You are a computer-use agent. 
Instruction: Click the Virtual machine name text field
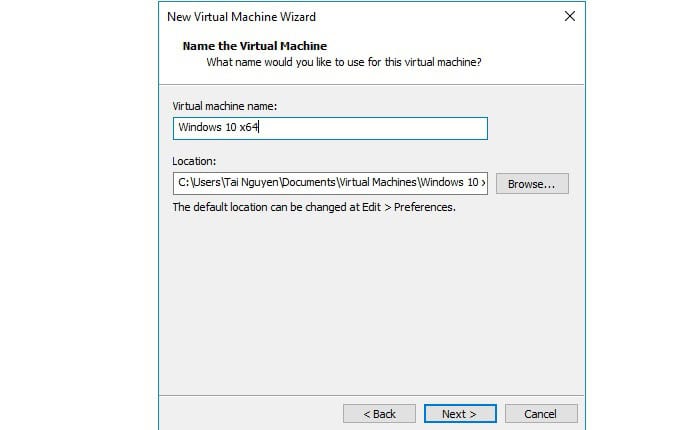click(329, 128)
